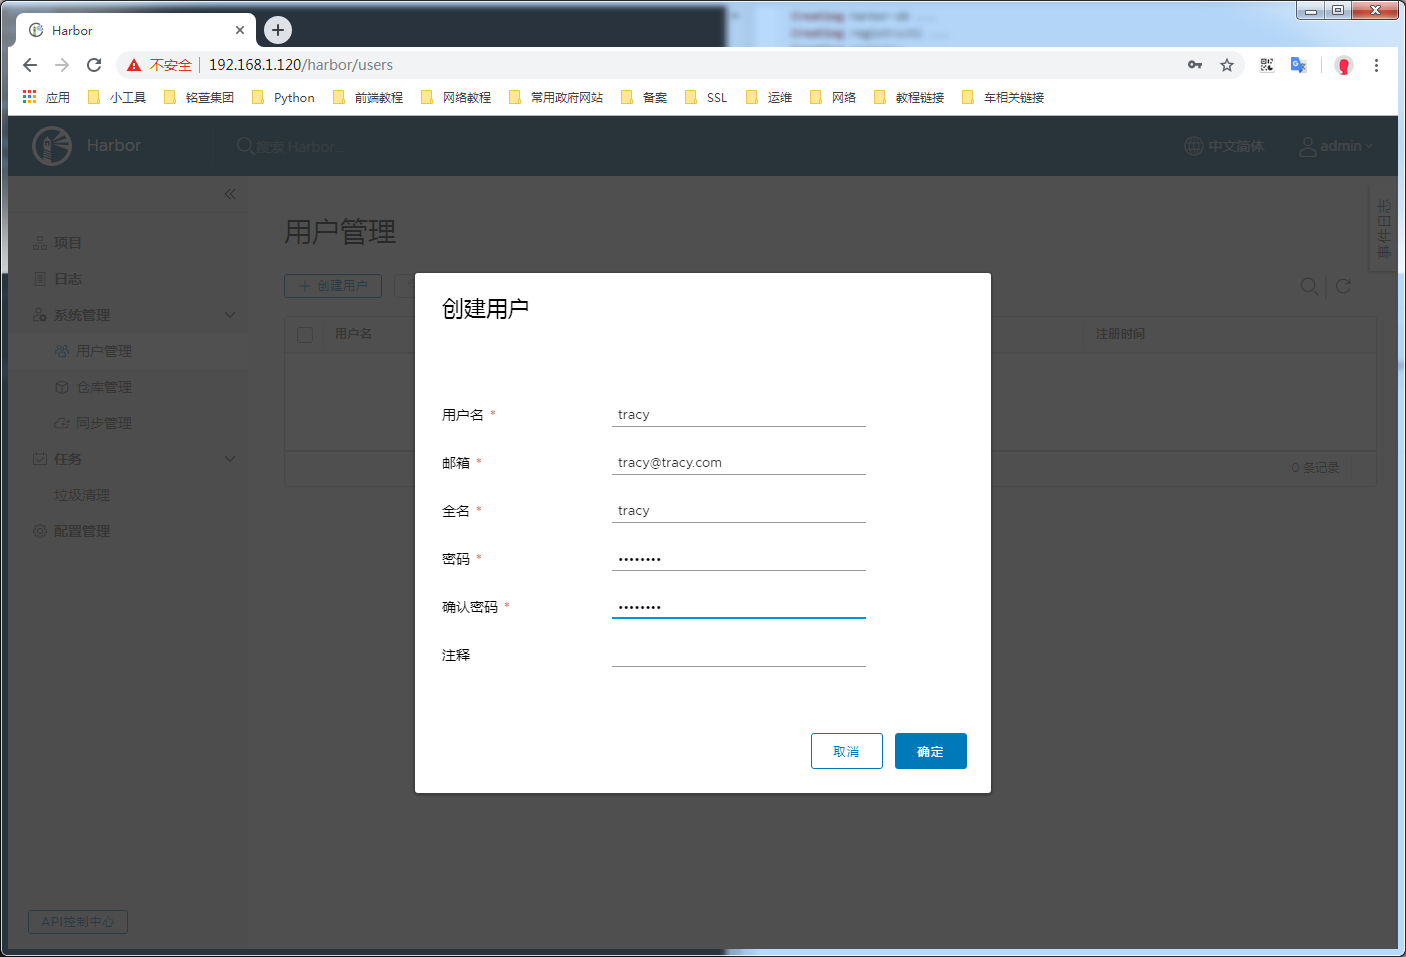Collapse the 系统管理 section chevron

coord(230,315)
